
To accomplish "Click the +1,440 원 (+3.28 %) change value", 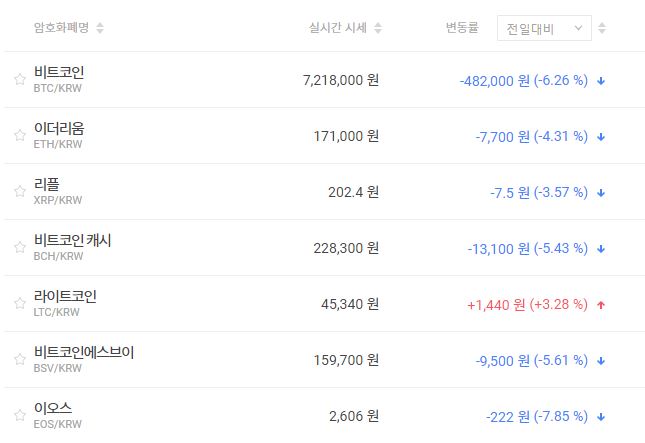I will pos(527,304).
